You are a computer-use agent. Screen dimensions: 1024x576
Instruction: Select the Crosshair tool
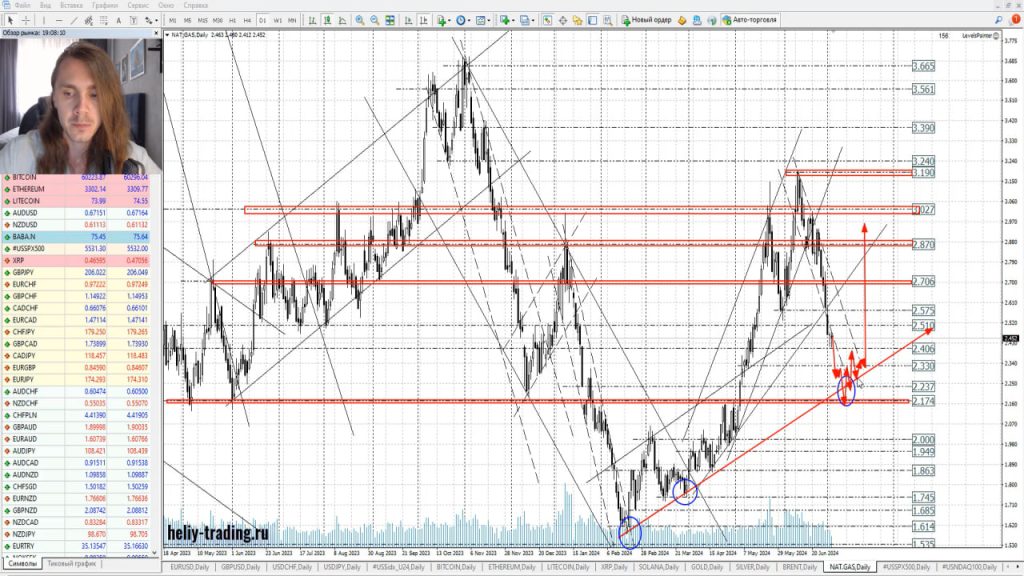[27, 20]
